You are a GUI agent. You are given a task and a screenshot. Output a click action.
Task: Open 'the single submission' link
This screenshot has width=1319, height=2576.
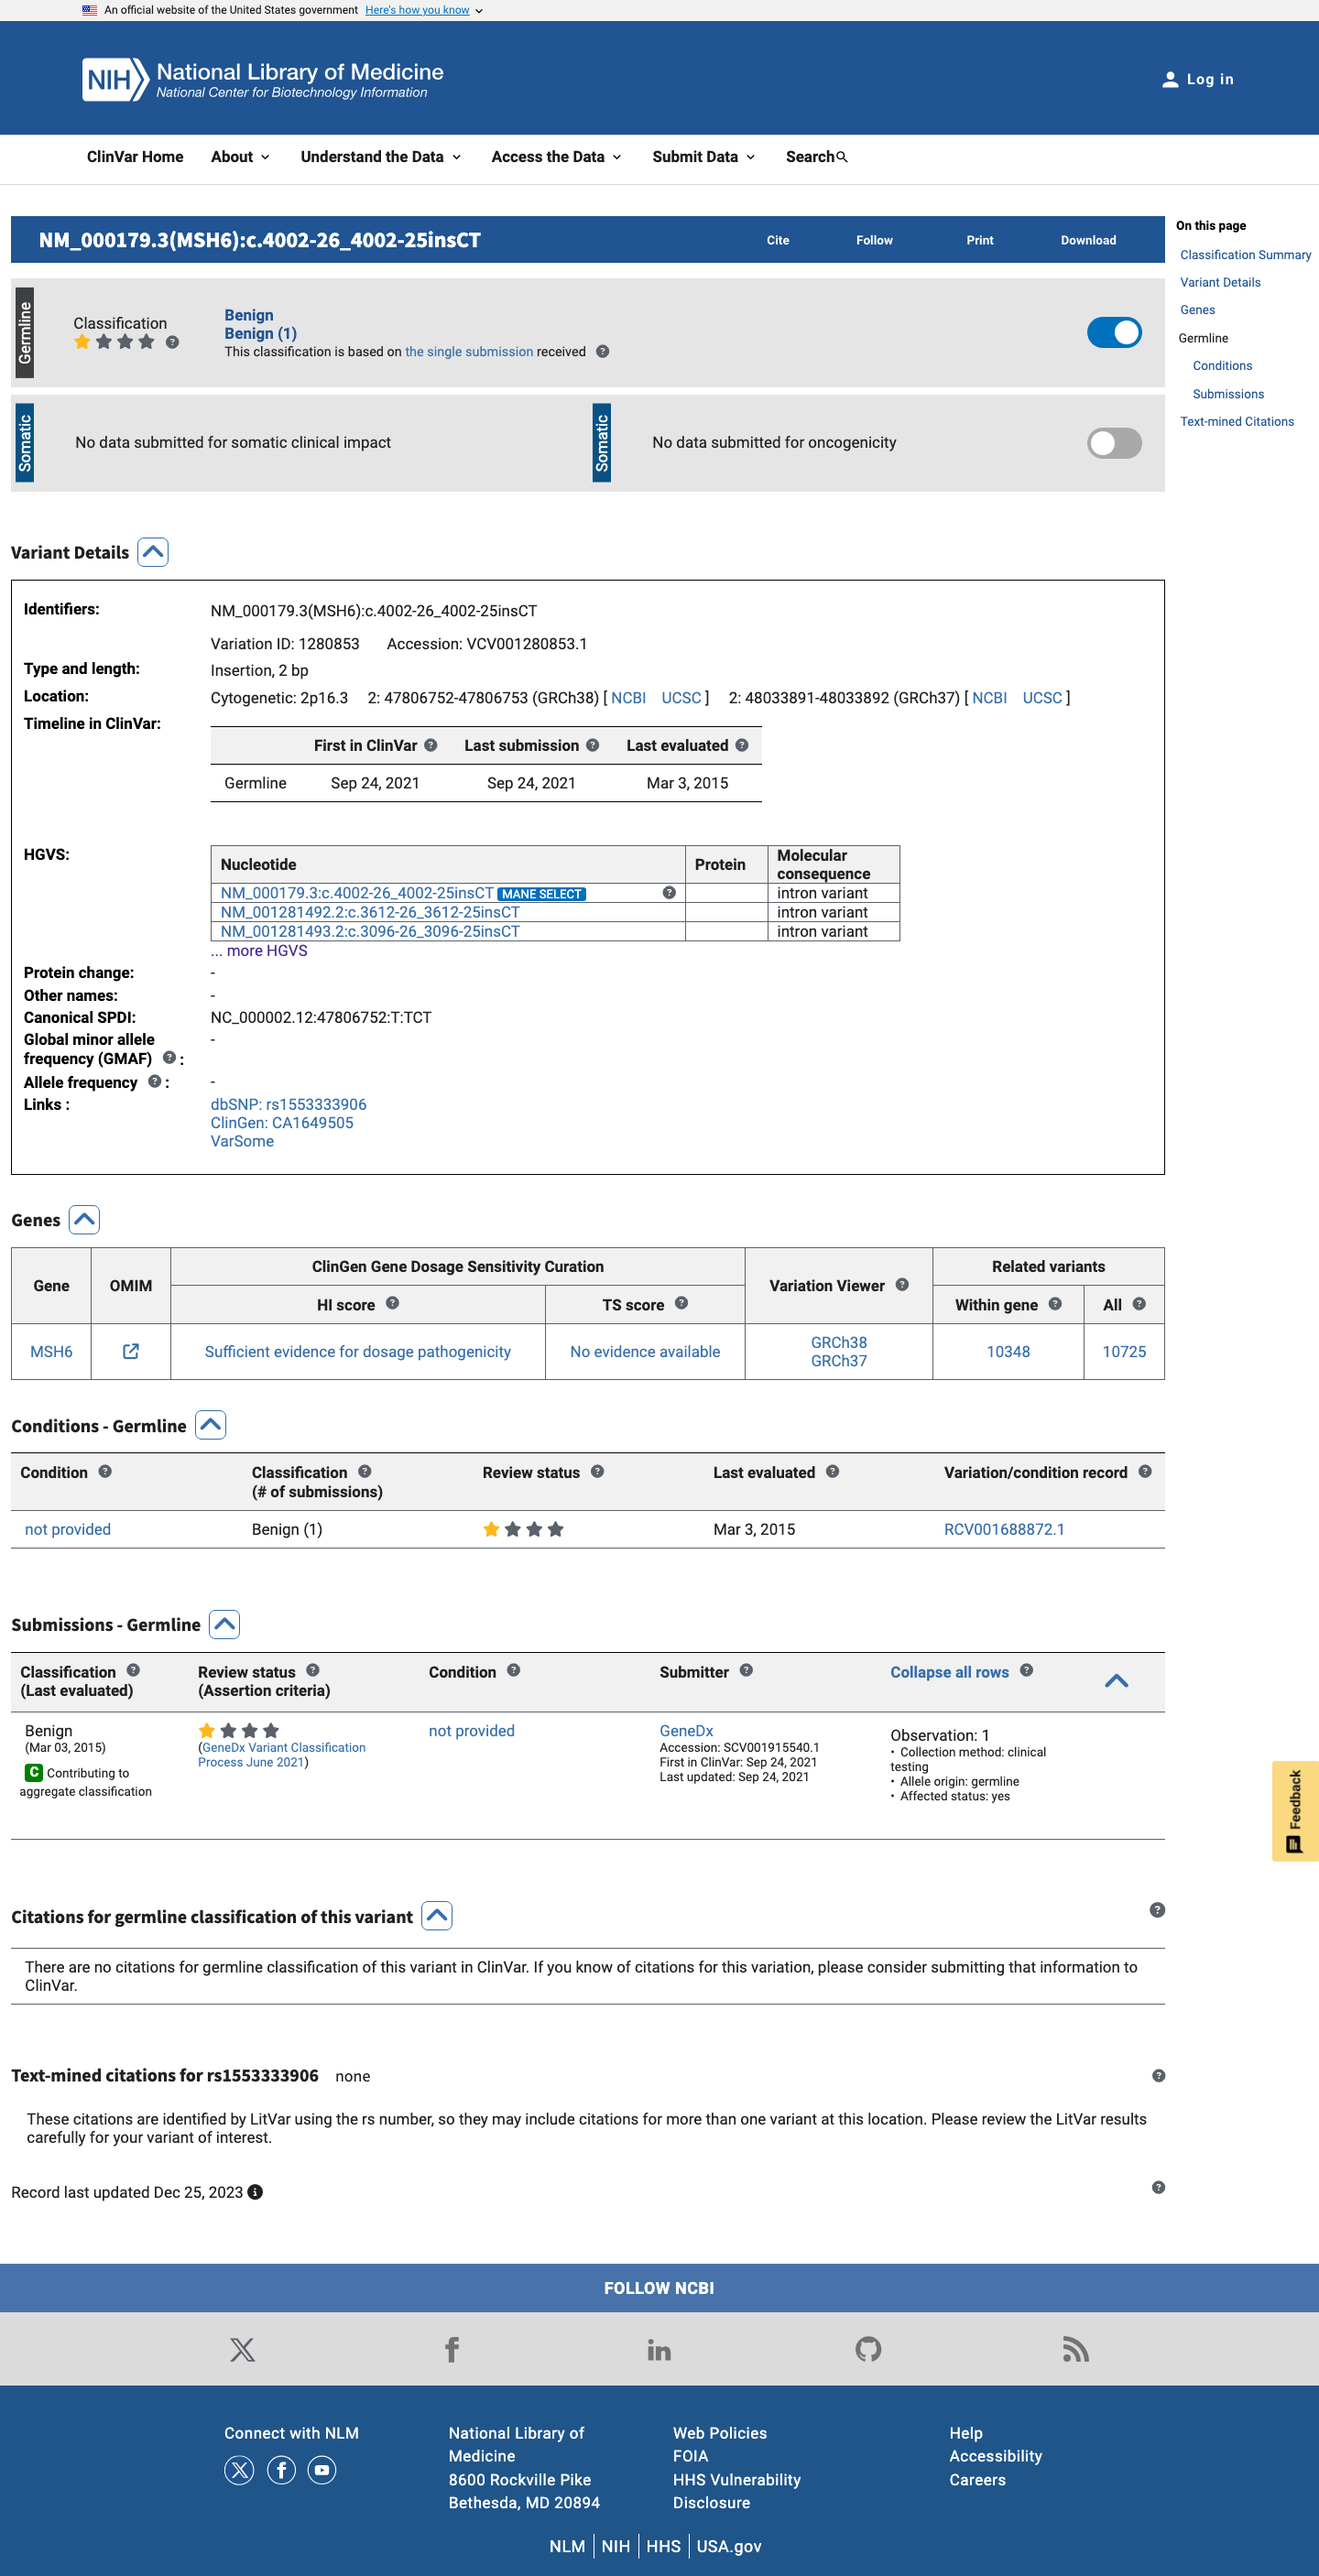click(469, 352)
